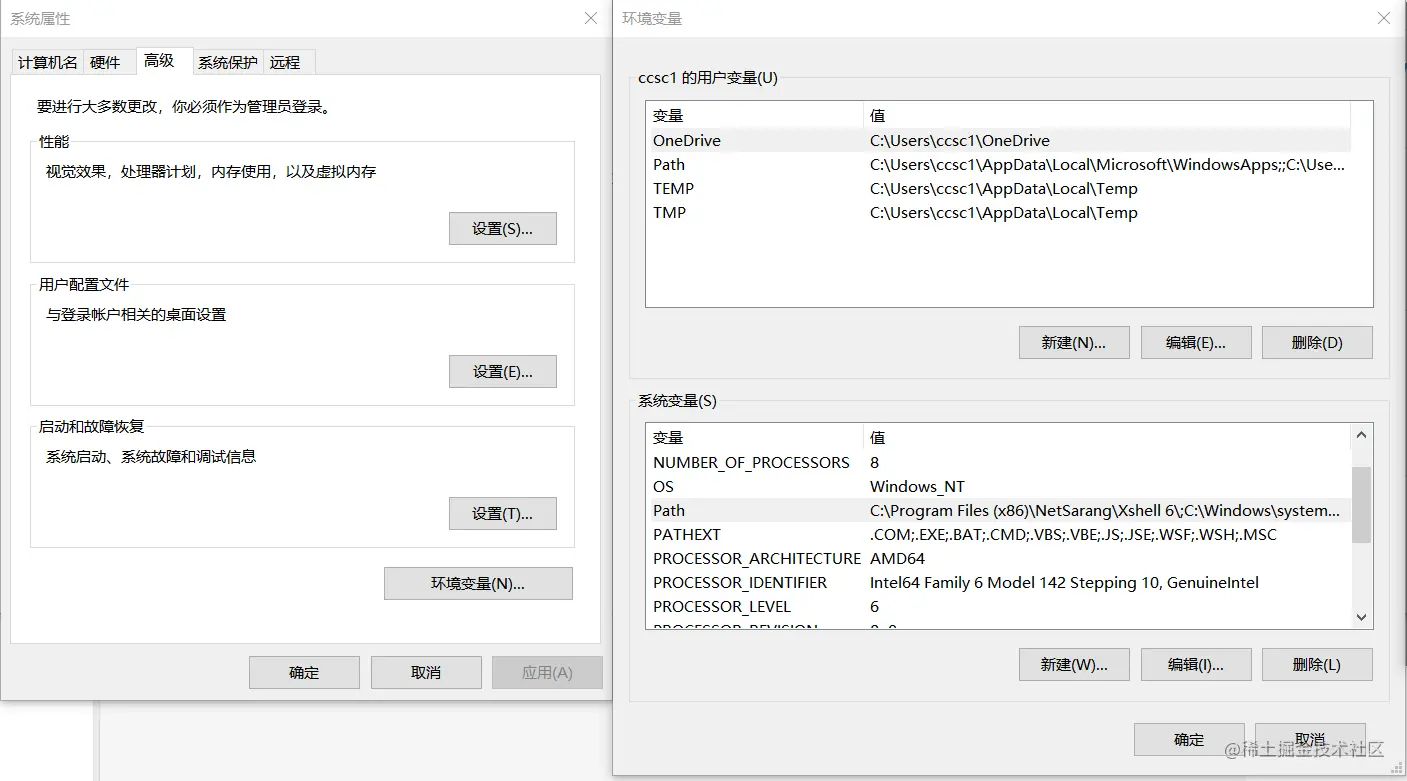Viewport: 1407px width, 781px height.
Task: Click the Windows_NT value cell
Action: (918, 486)
